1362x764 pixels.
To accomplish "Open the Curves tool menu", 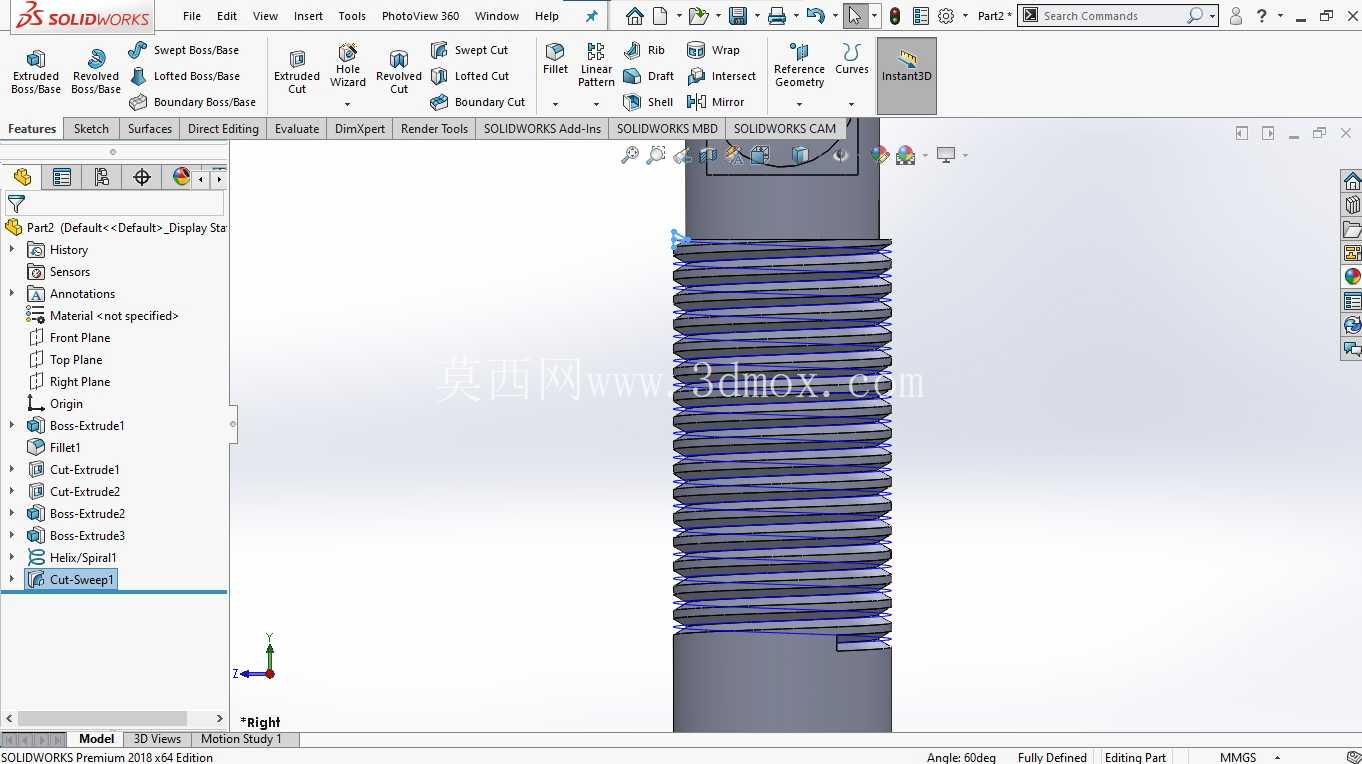I will point(852,60).
